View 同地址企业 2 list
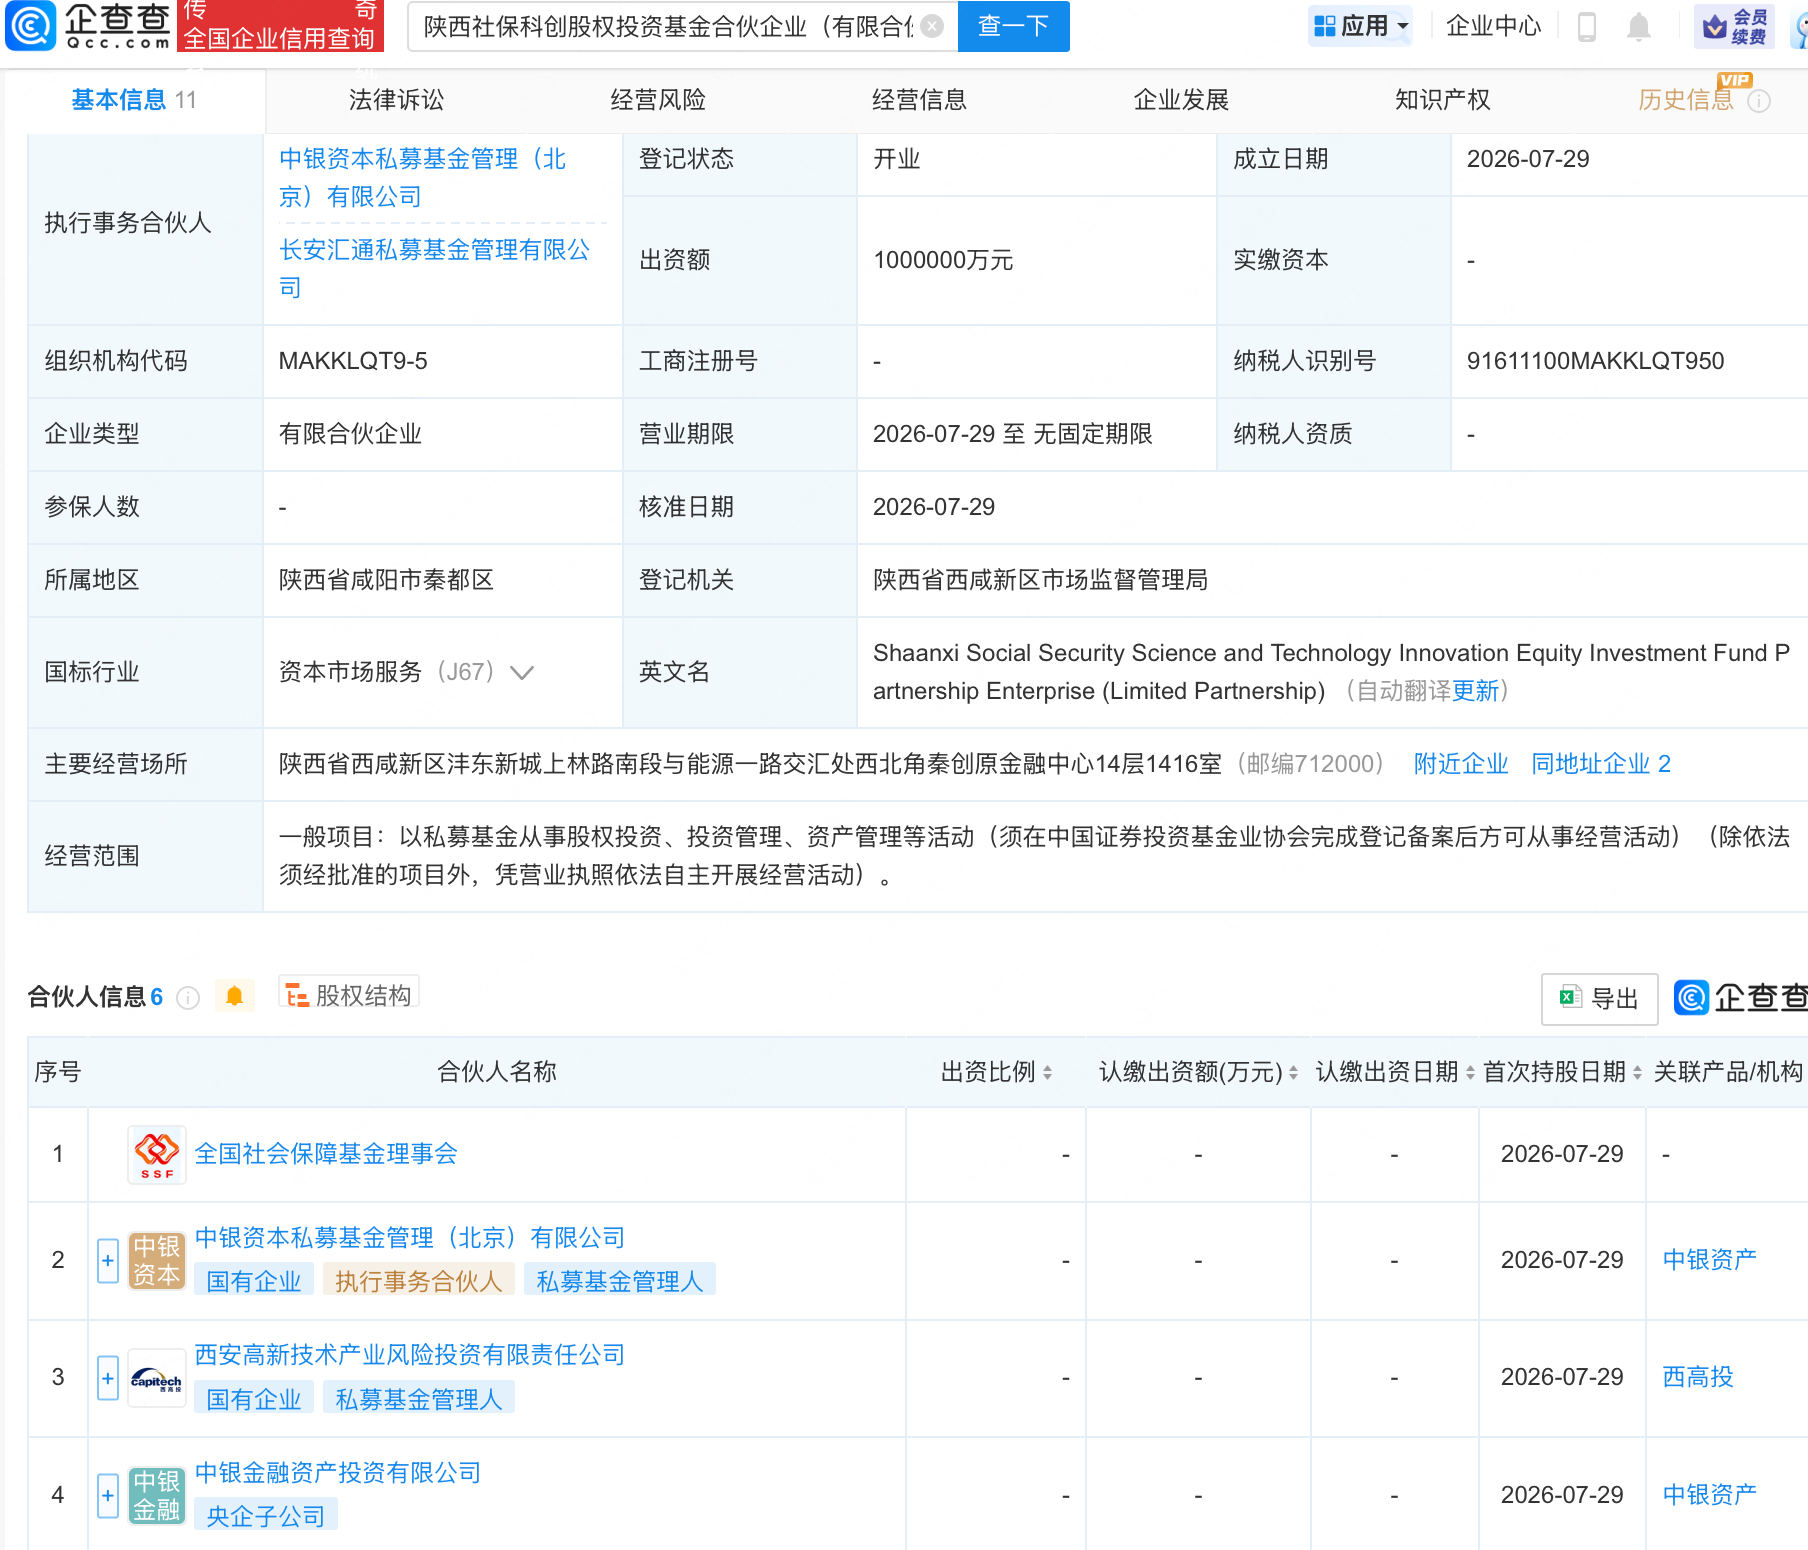The image size is (1808, 1550). 1601,764
